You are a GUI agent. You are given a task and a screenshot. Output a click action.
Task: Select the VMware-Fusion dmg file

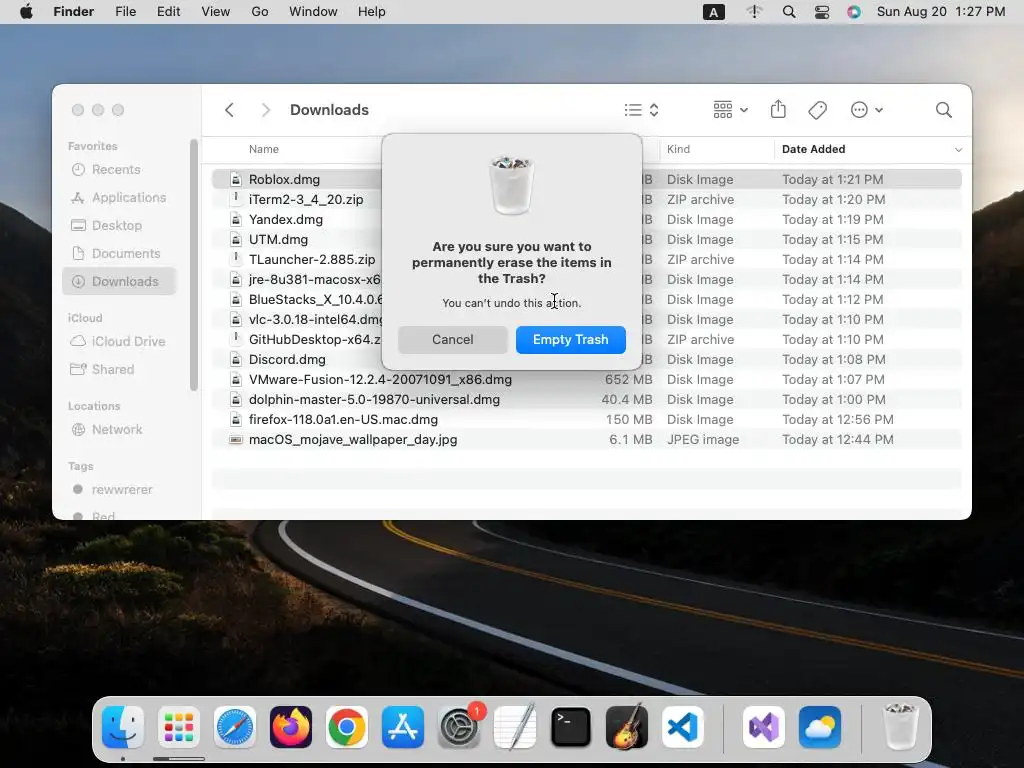pyautogui.click(x=586, y=379)
